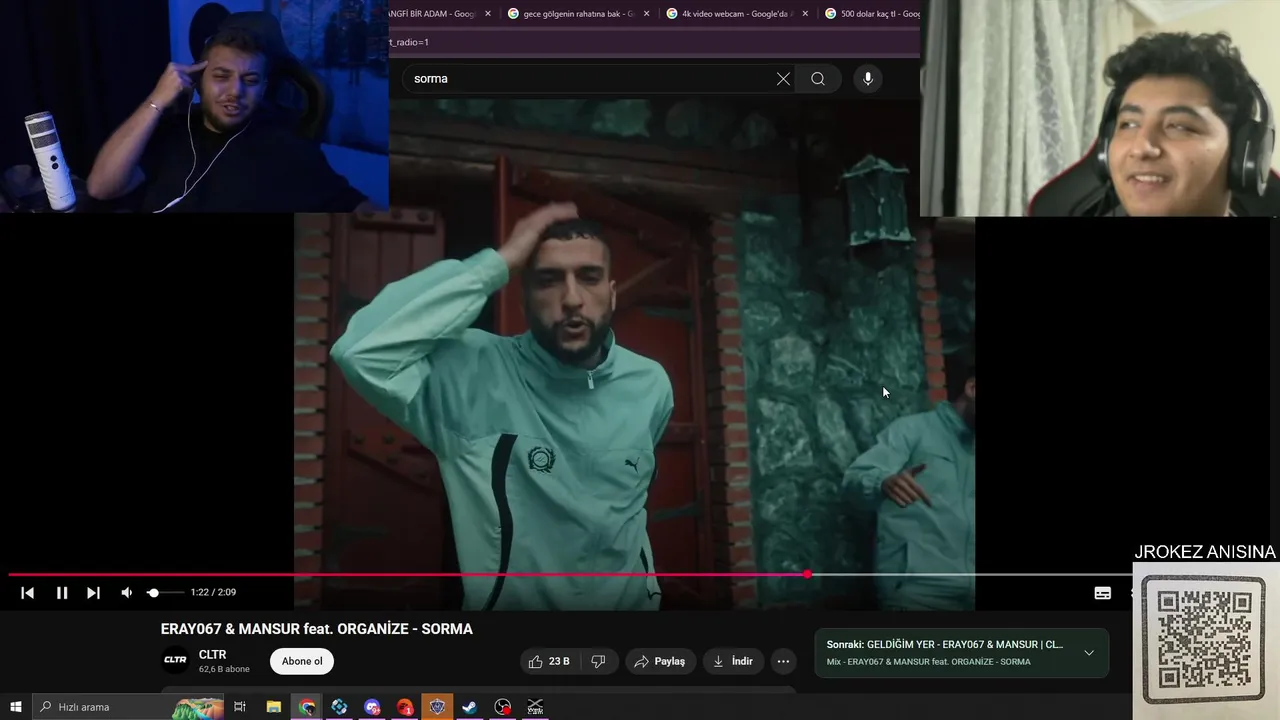Click the Hızlı arama taskbar search box
The width and height of the screenshot is (1280, 720).
(x=128, y=707)
